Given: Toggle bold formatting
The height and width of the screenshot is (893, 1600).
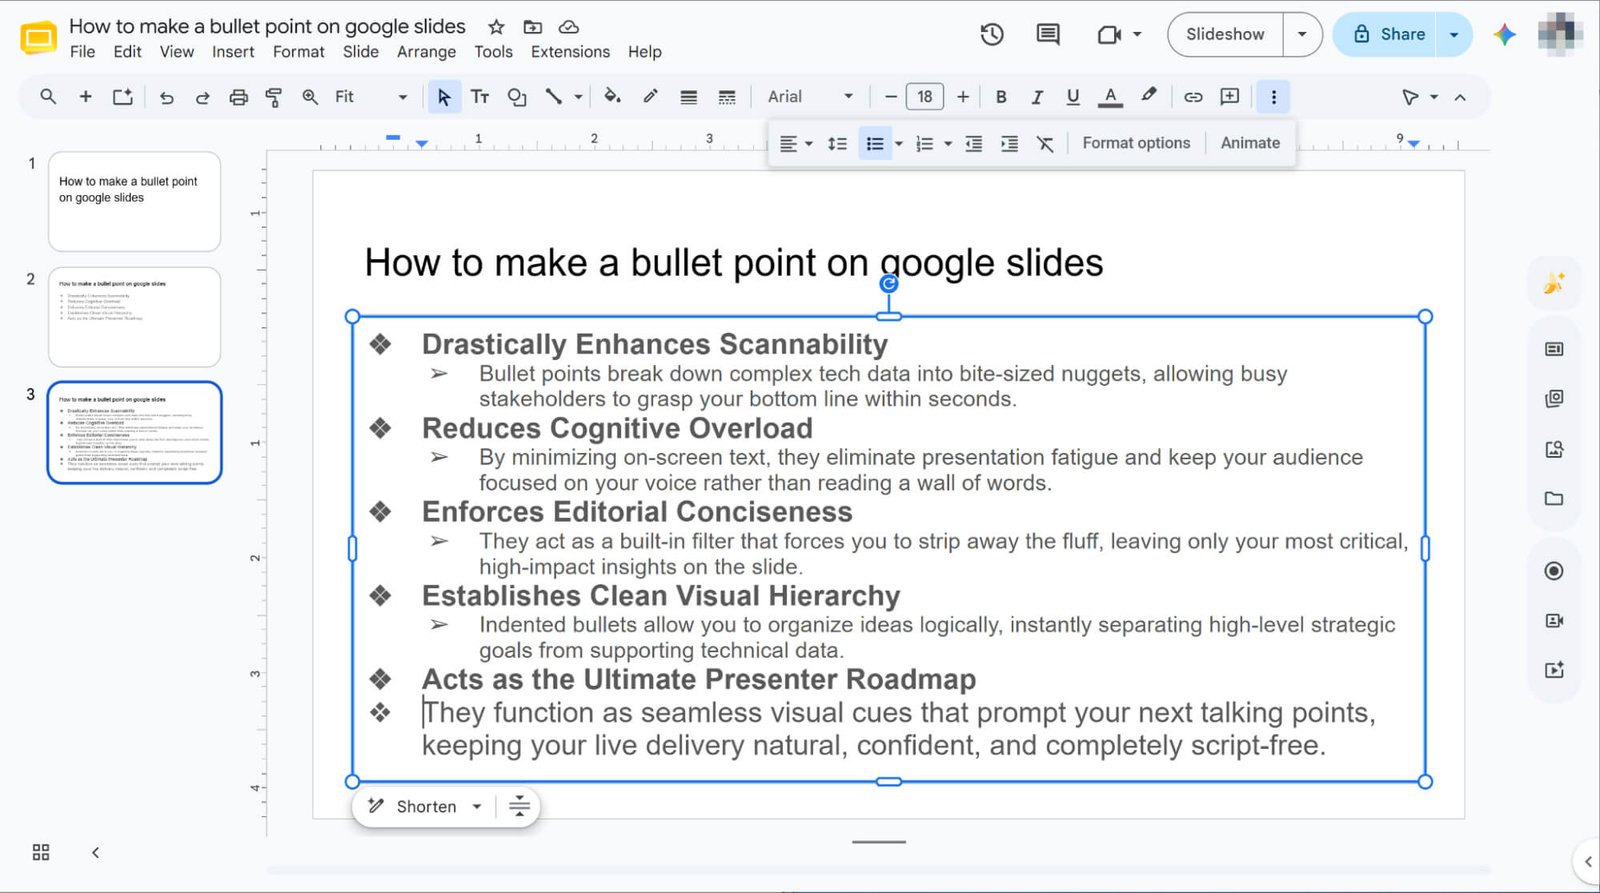Looking at the screenshot, I should (x=1001, y=97).
